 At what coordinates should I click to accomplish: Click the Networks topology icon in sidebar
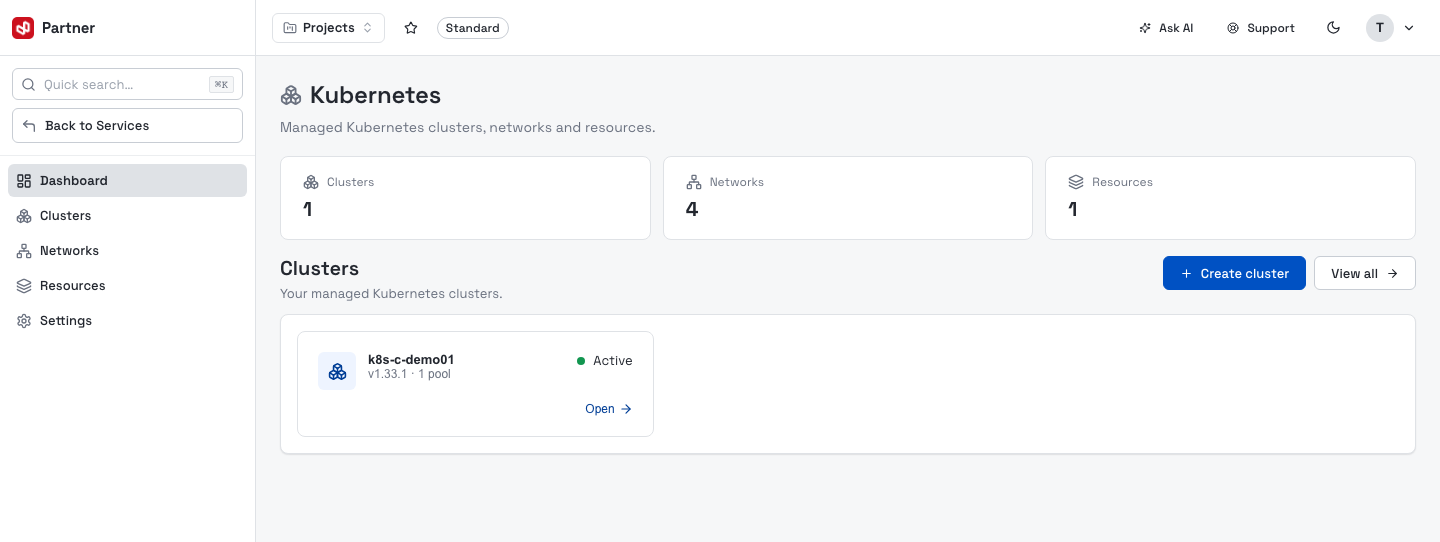[x=24, y=251]
